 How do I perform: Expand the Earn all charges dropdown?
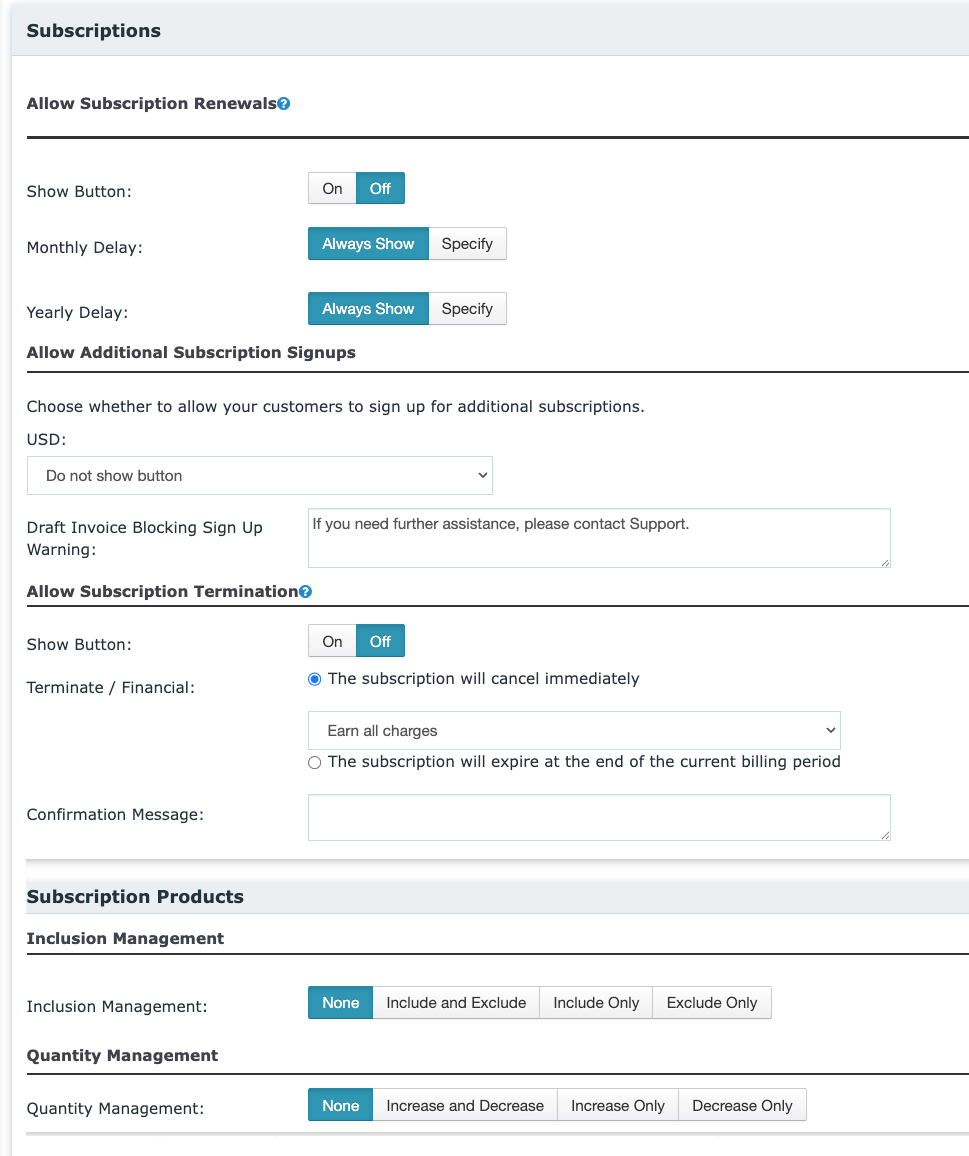click(574, 731)
